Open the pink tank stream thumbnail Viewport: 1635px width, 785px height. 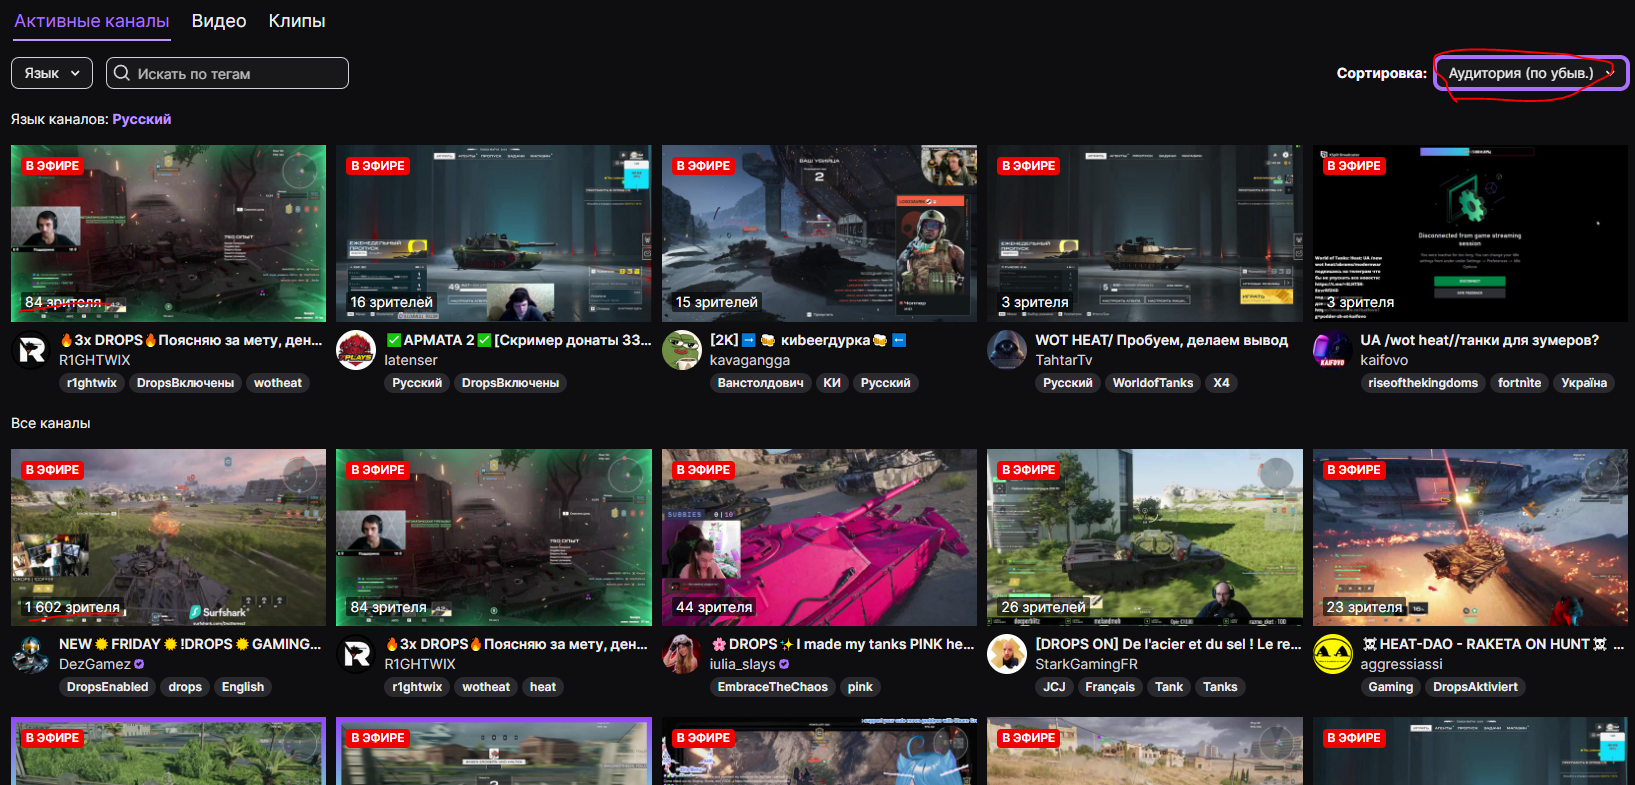coord(819,537)
